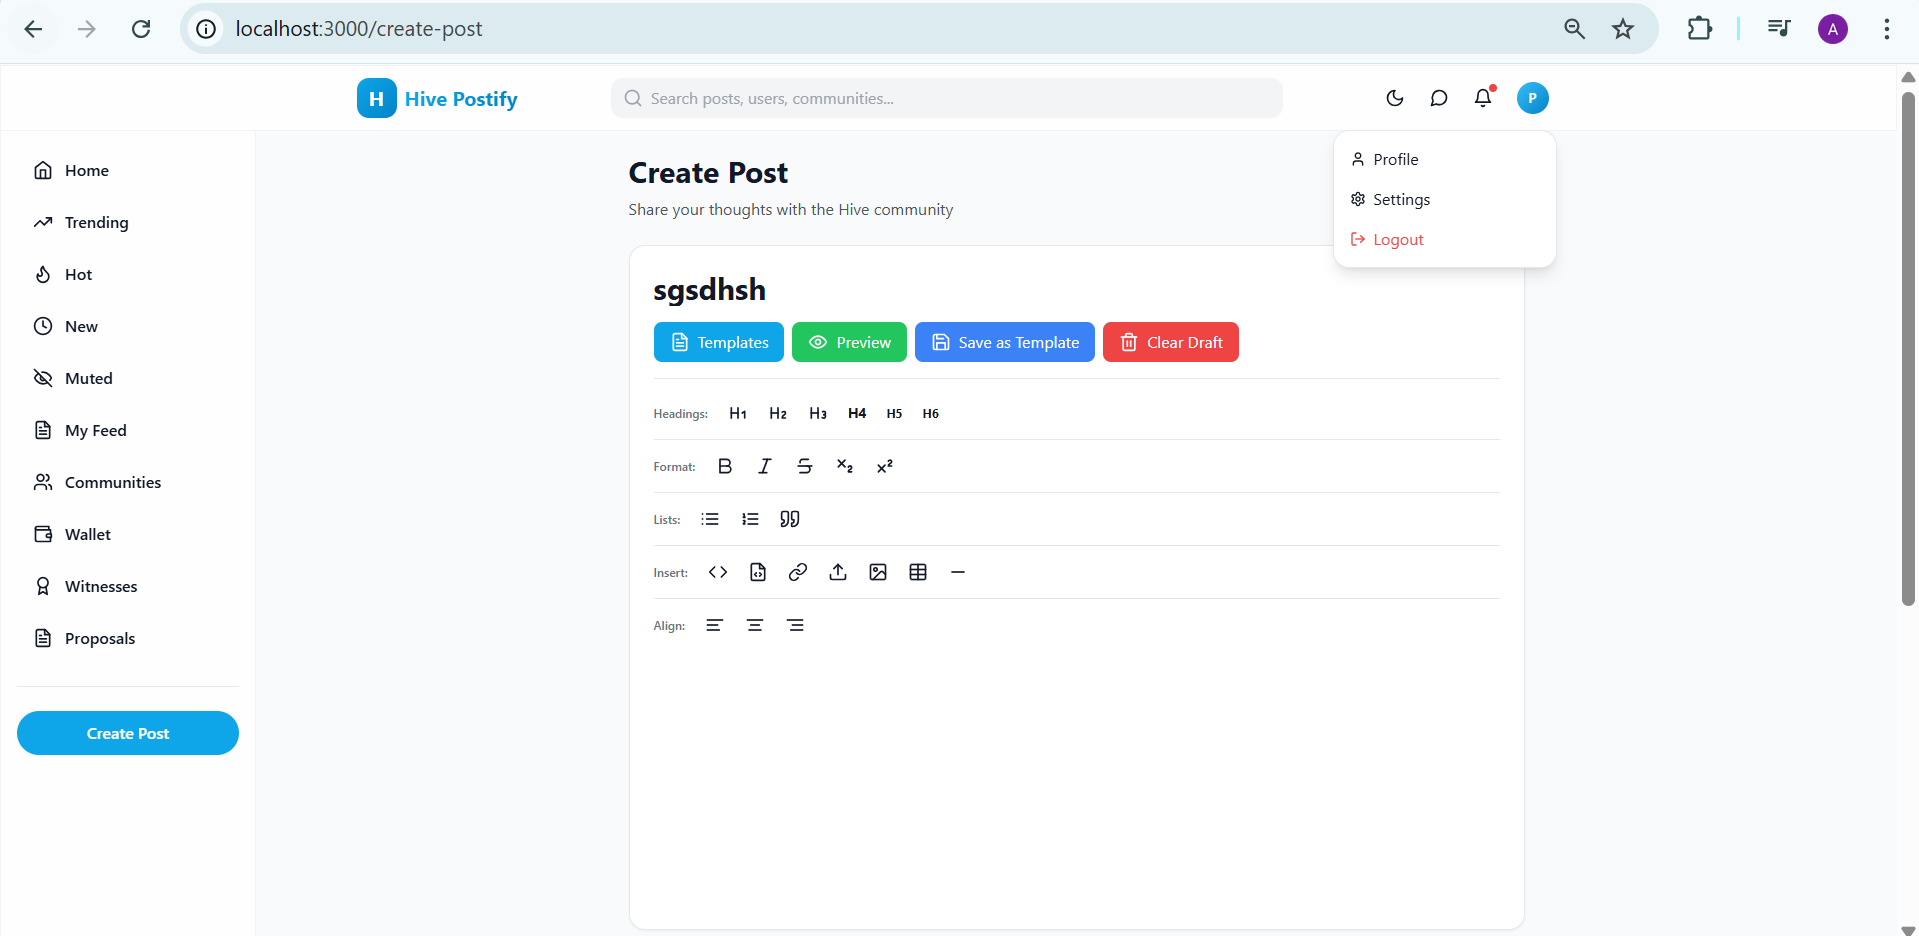1919x936 pixels.
Task: Apply superscript formatting
Action: coord(885,466)
